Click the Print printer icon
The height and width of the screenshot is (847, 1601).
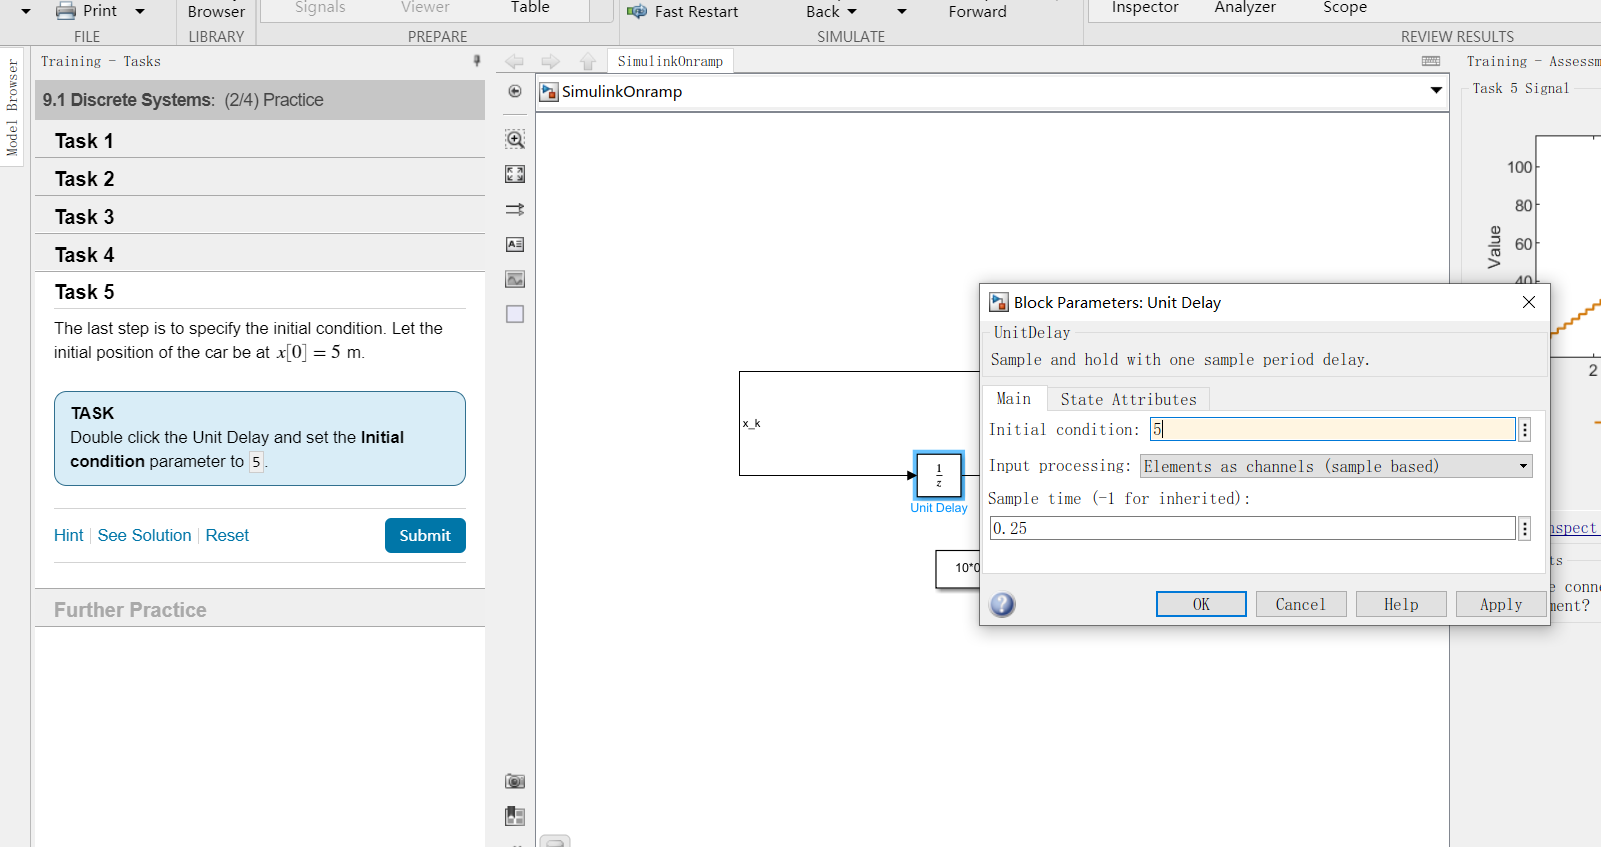click(x=66, y=11)
